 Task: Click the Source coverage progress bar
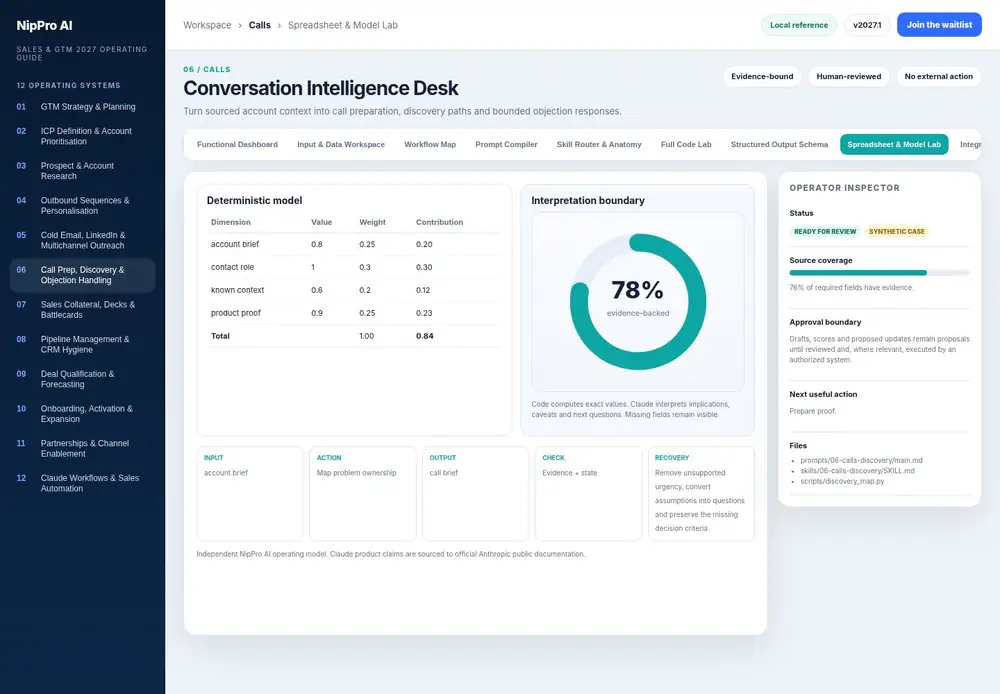879,273
